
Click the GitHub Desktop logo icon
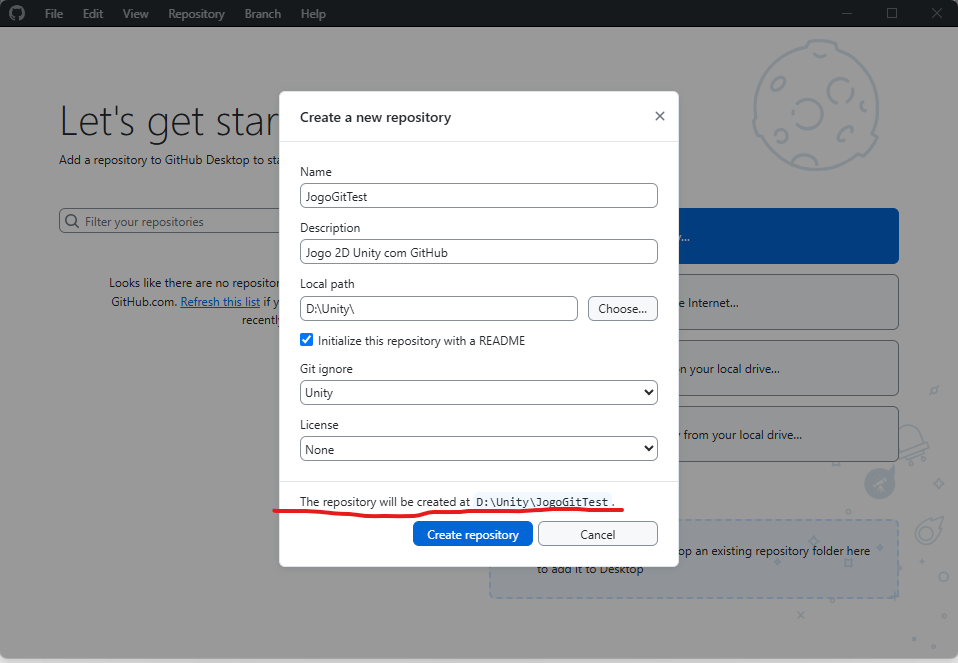(x=17, y=14)
